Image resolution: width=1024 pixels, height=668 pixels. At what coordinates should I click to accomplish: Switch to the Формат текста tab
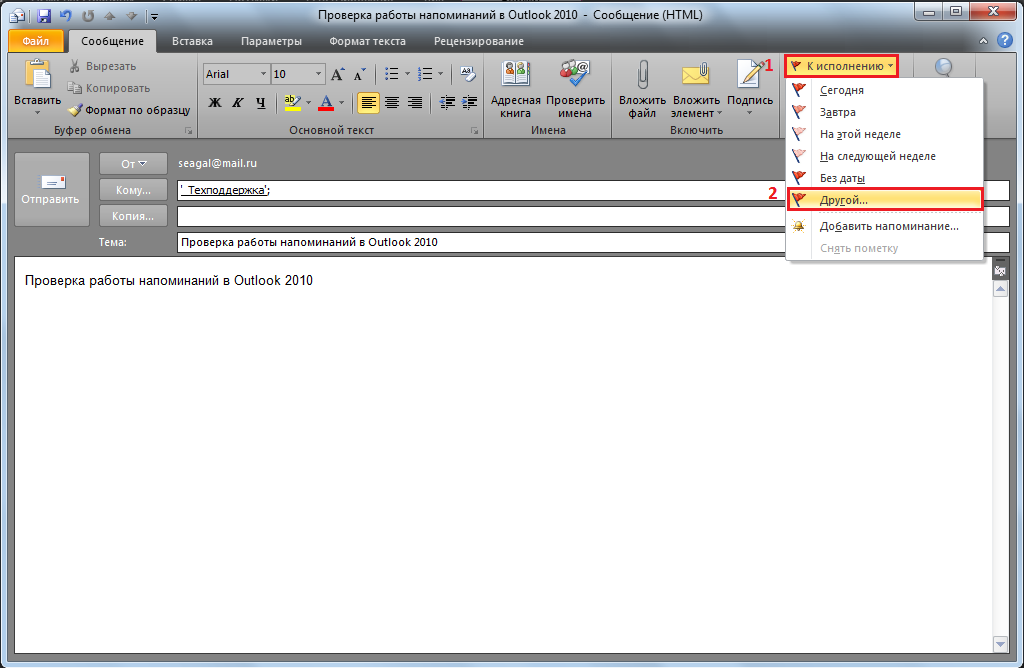[x=367, y=41]
